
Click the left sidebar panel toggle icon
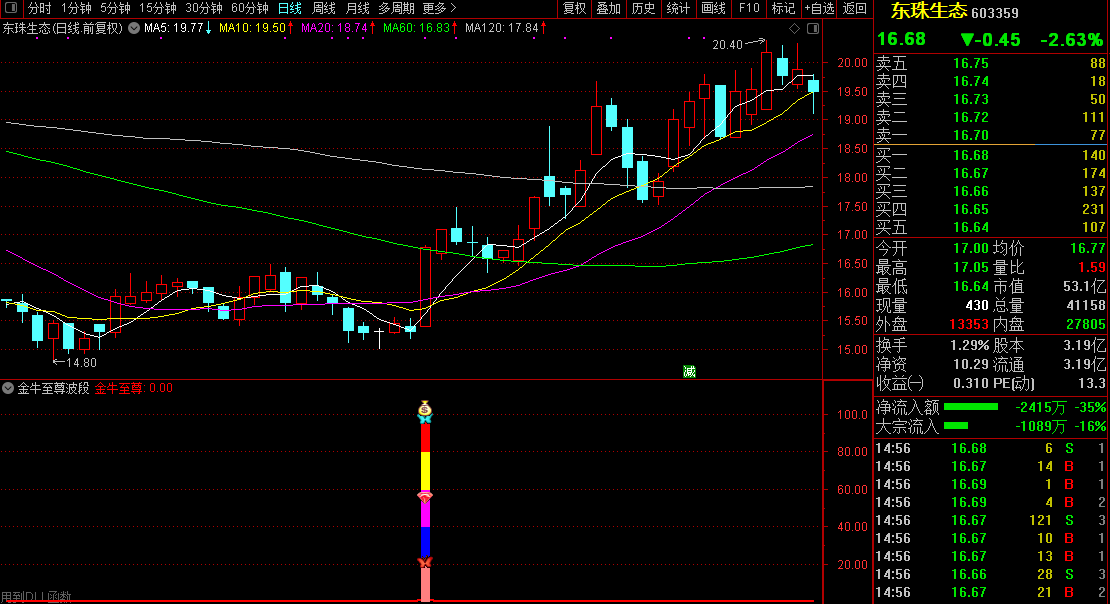click(11, 8)
